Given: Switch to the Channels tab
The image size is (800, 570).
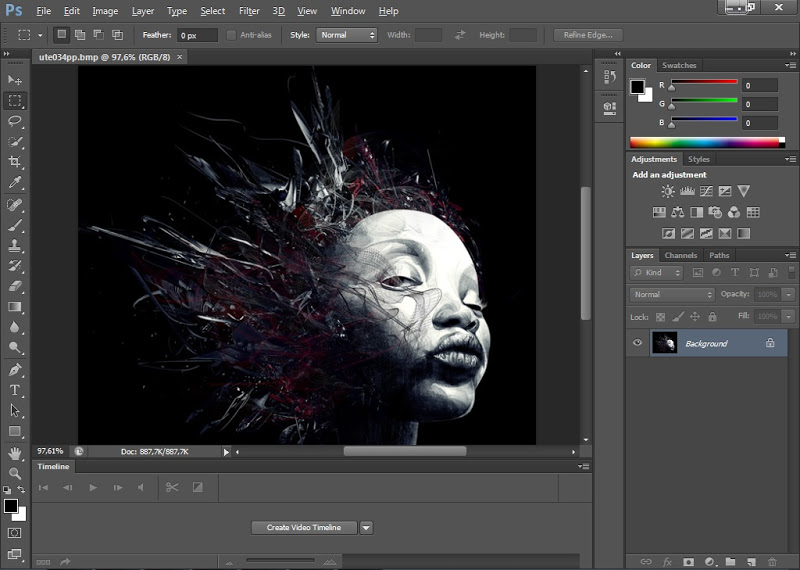Looking at the screenshot, I should click(x=681, y=255).
